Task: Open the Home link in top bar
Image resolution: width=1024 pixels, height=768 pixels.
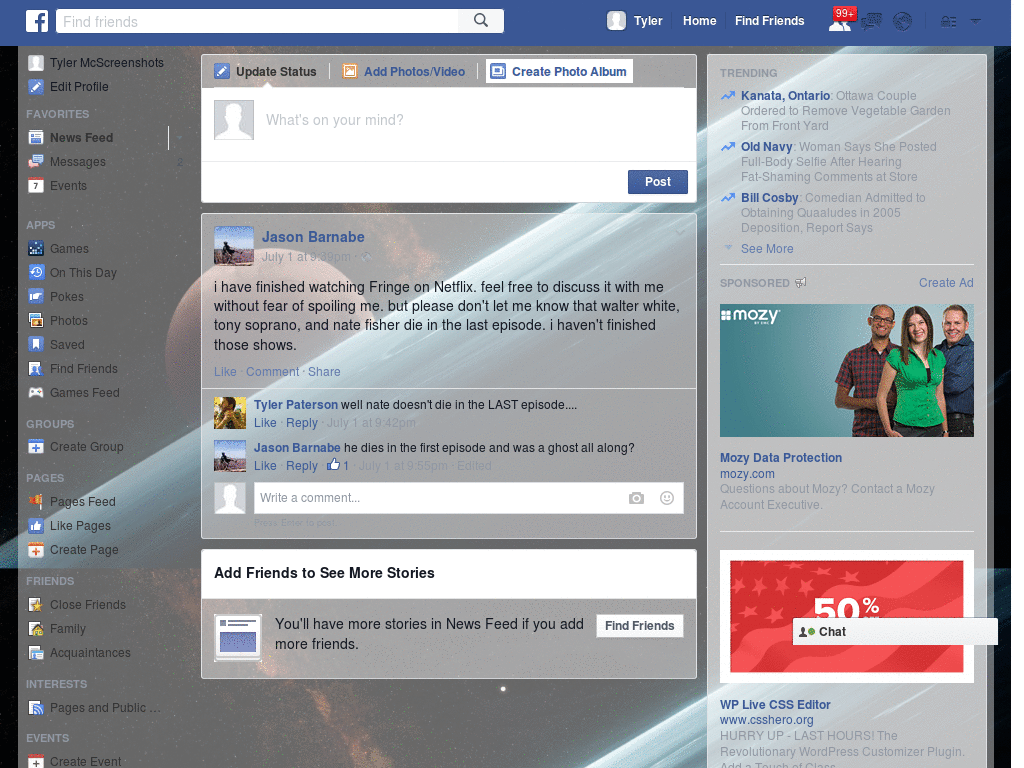Action: [x=699, y=21]
